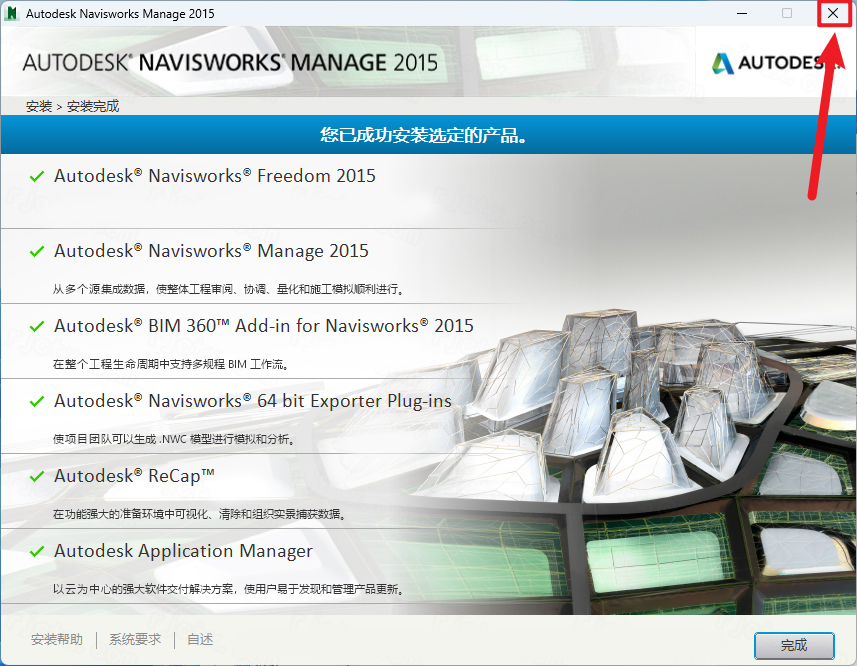Click the green check beside Autodesk Application Manager
The image size is (857, 666).
pyautogui.click(x=37, y=551)
